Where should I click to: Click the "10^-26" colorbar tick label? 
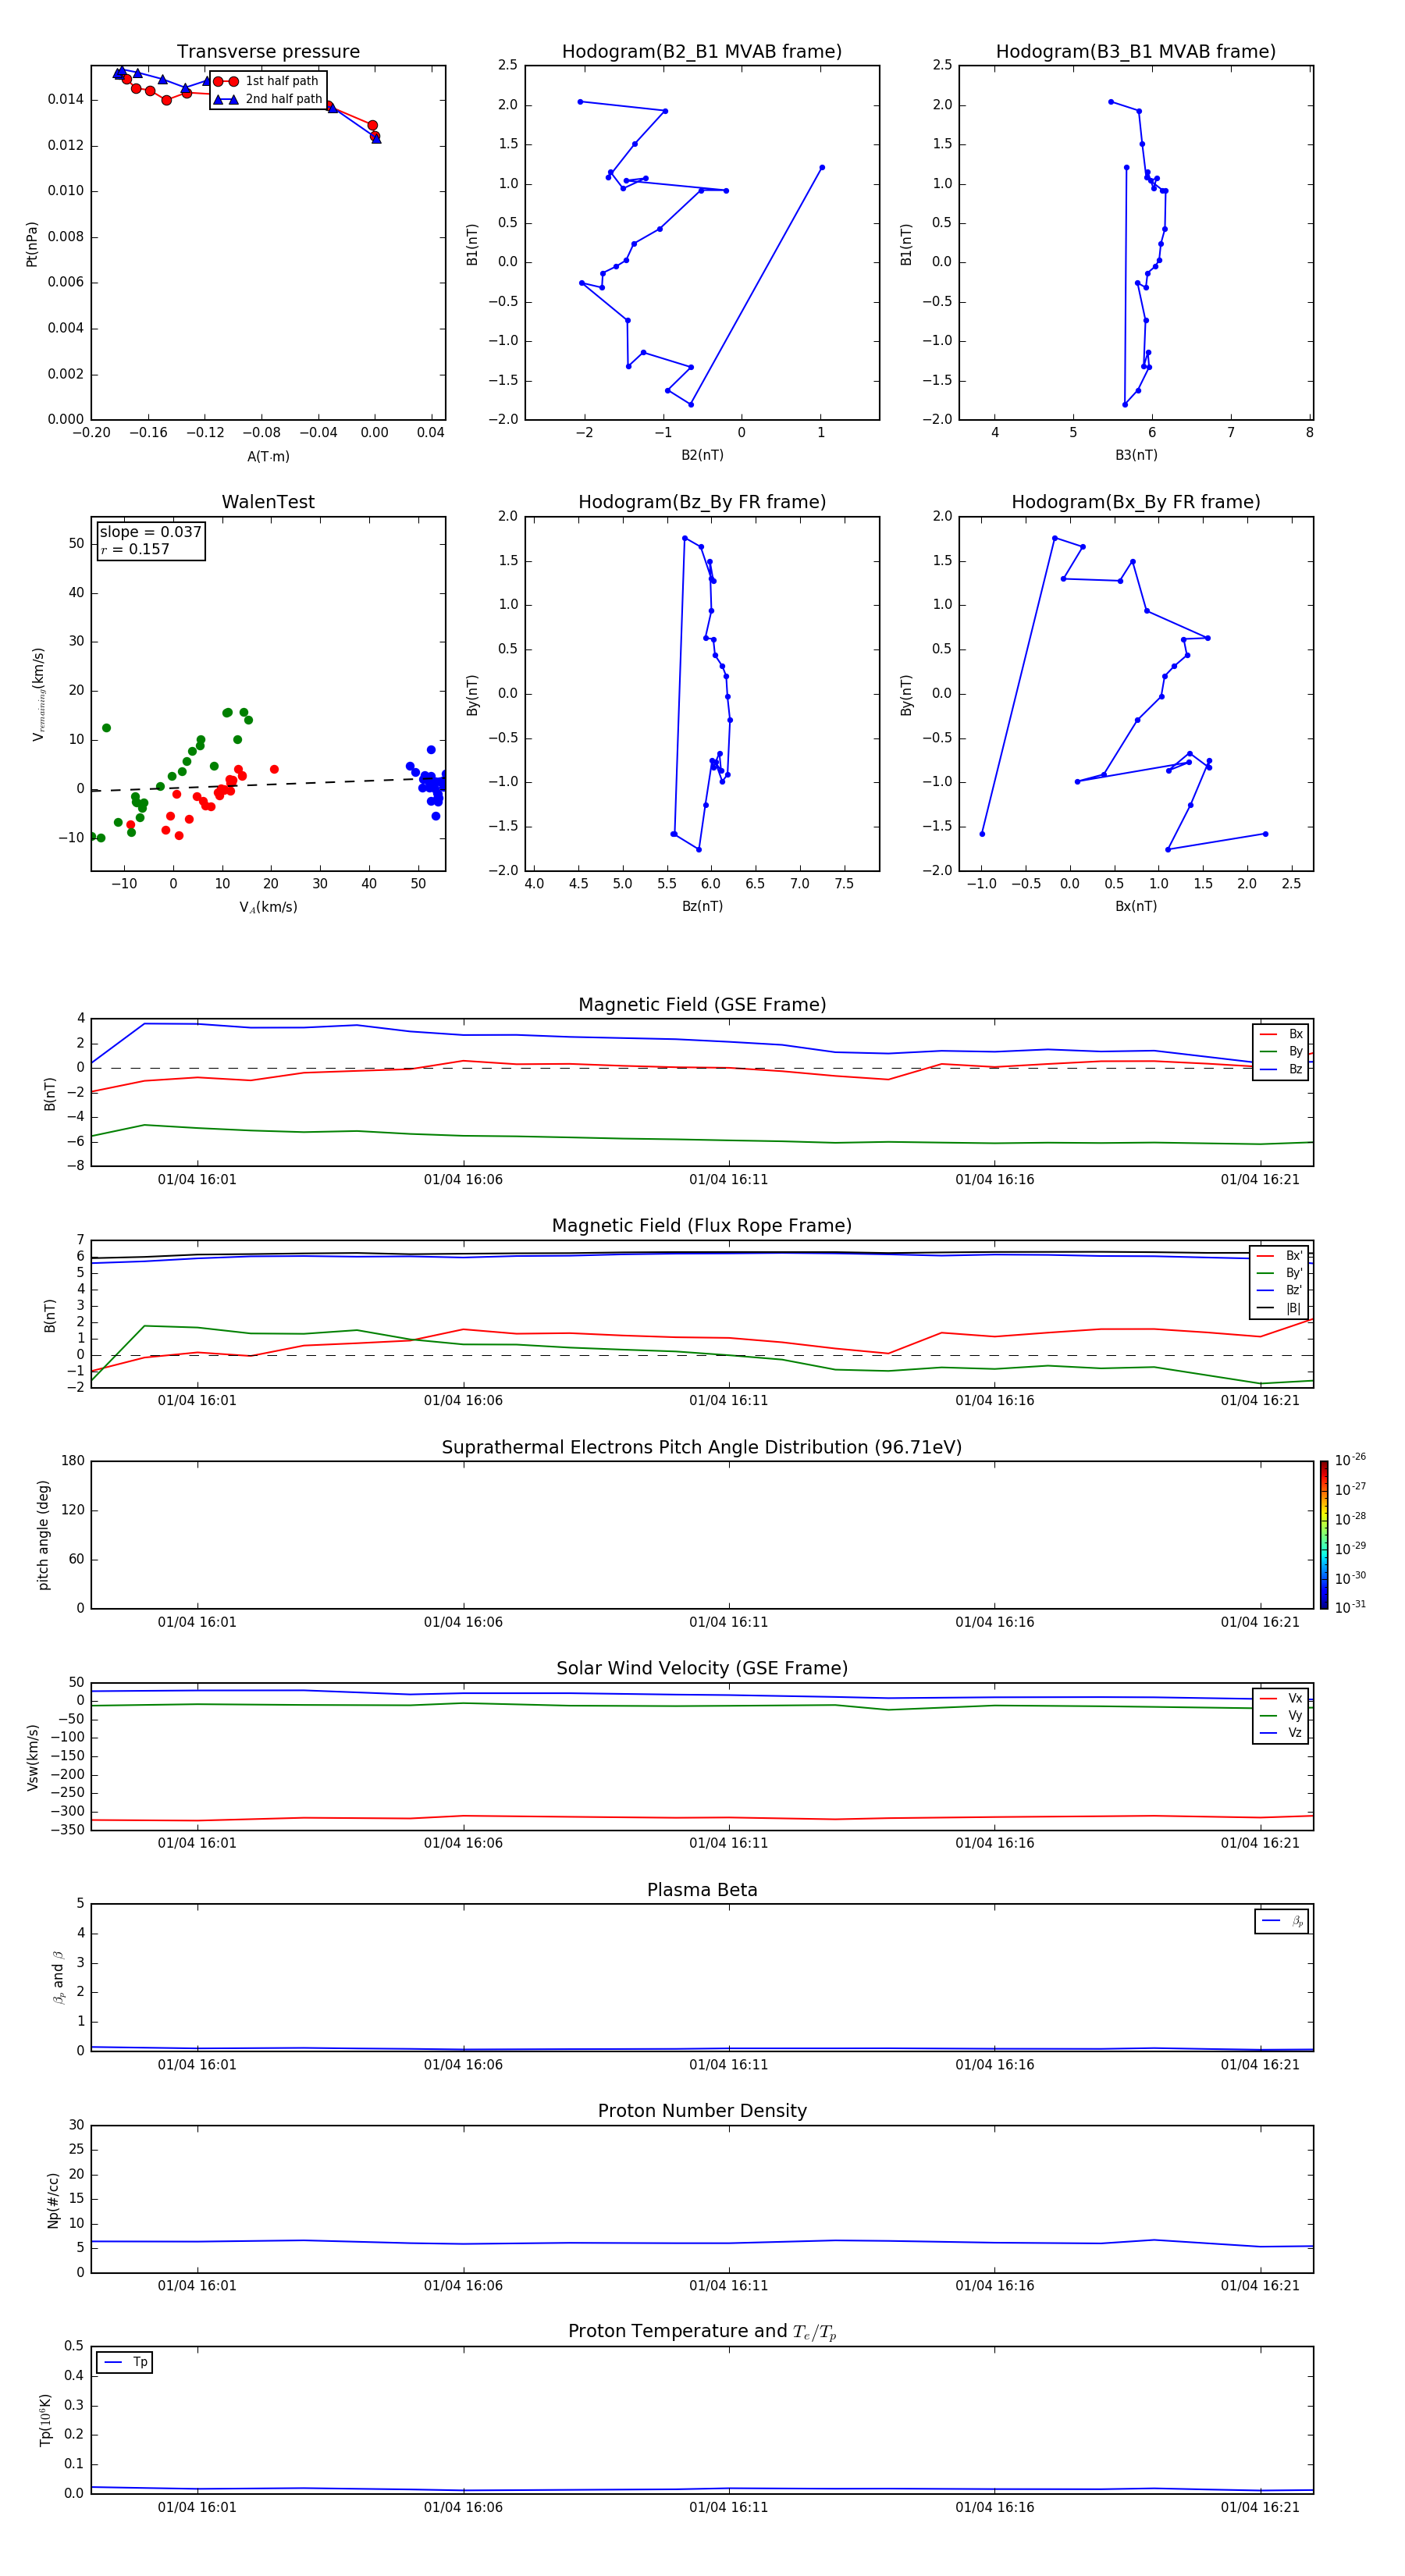[1350, 1459]
